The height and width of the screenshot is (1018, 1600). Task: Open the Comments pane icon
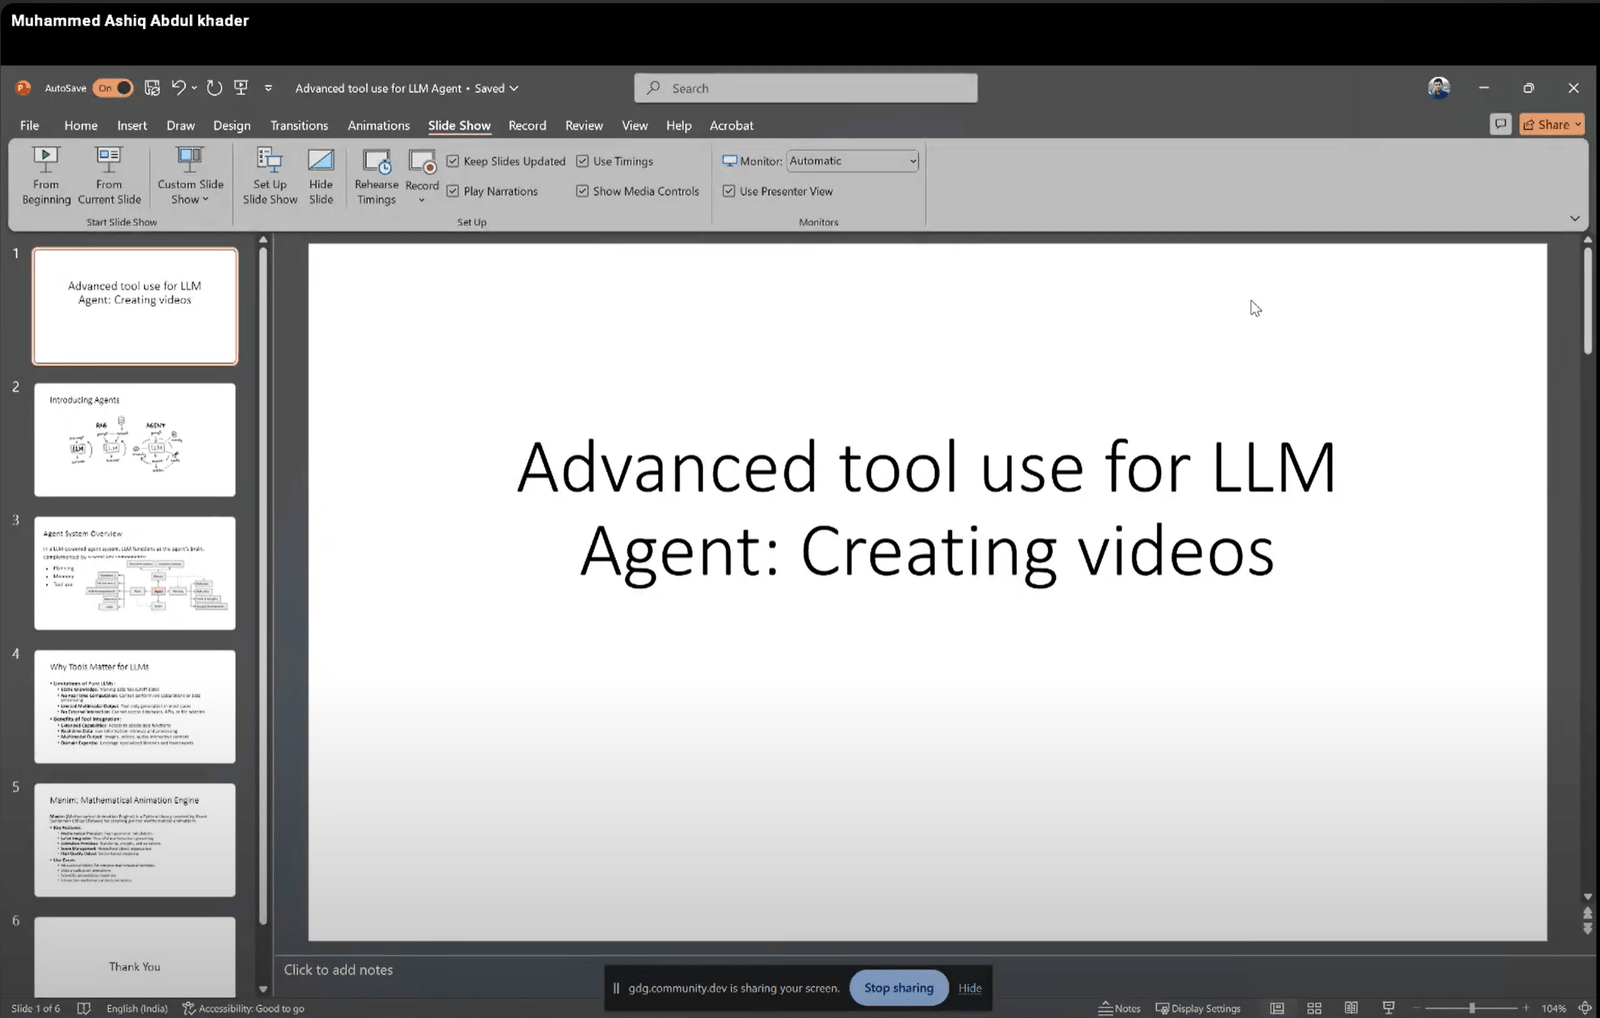click(x=1500, y=124)
